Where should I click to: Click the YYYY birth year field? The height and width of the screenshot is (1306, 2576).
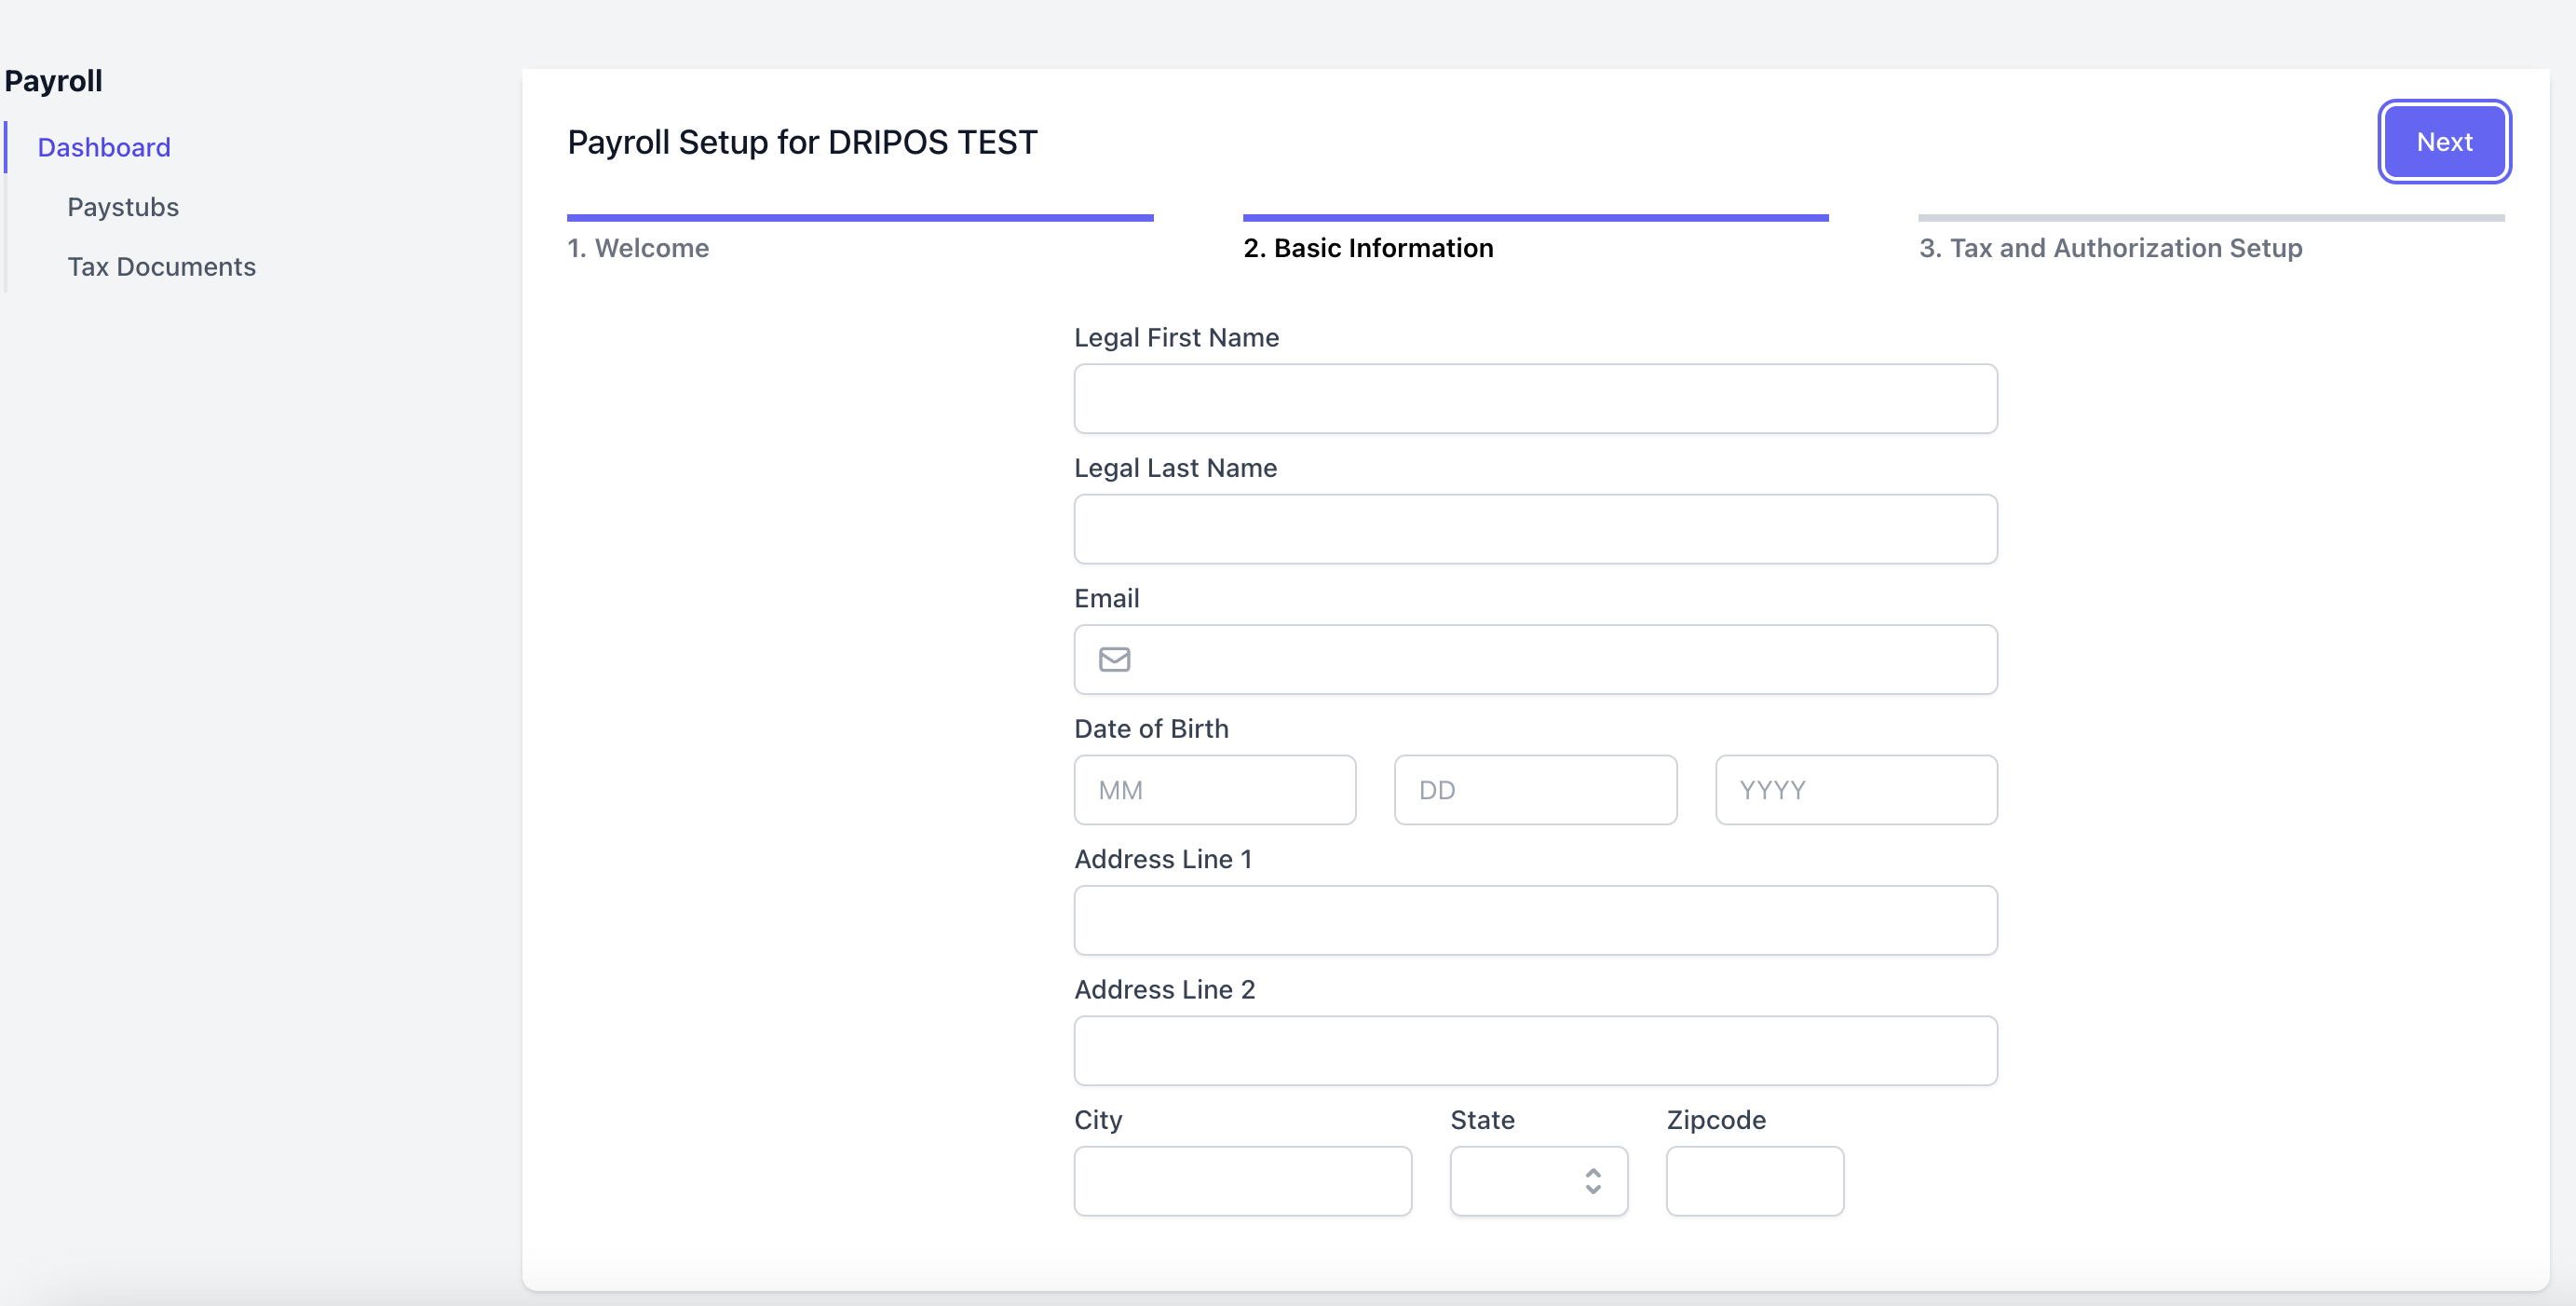pyautogui.click(x=1855, y=790)
